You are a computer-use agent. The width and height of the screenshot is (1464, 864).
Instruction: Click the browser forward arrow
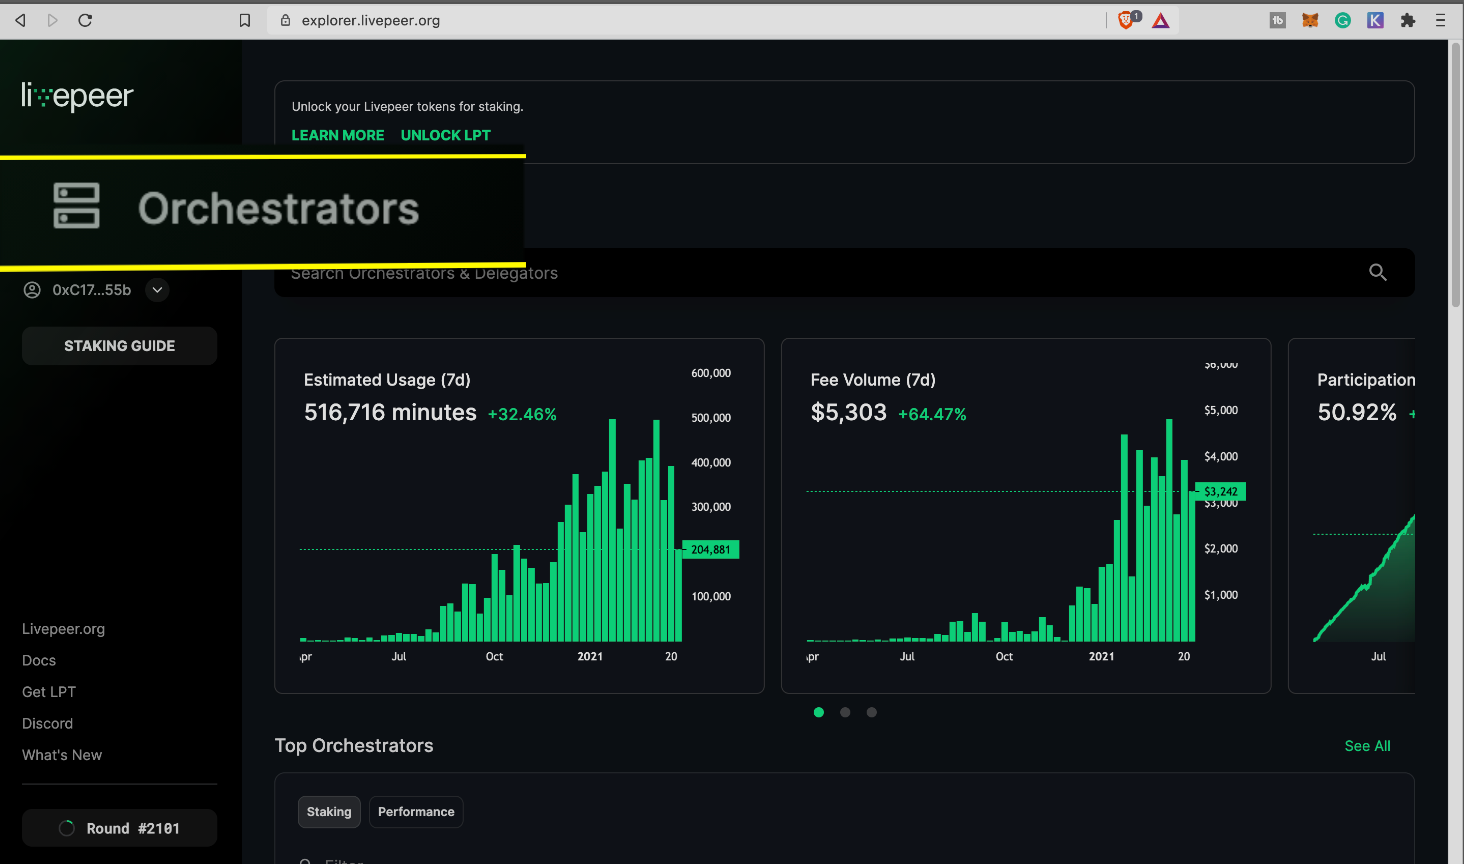pos(52,20)
